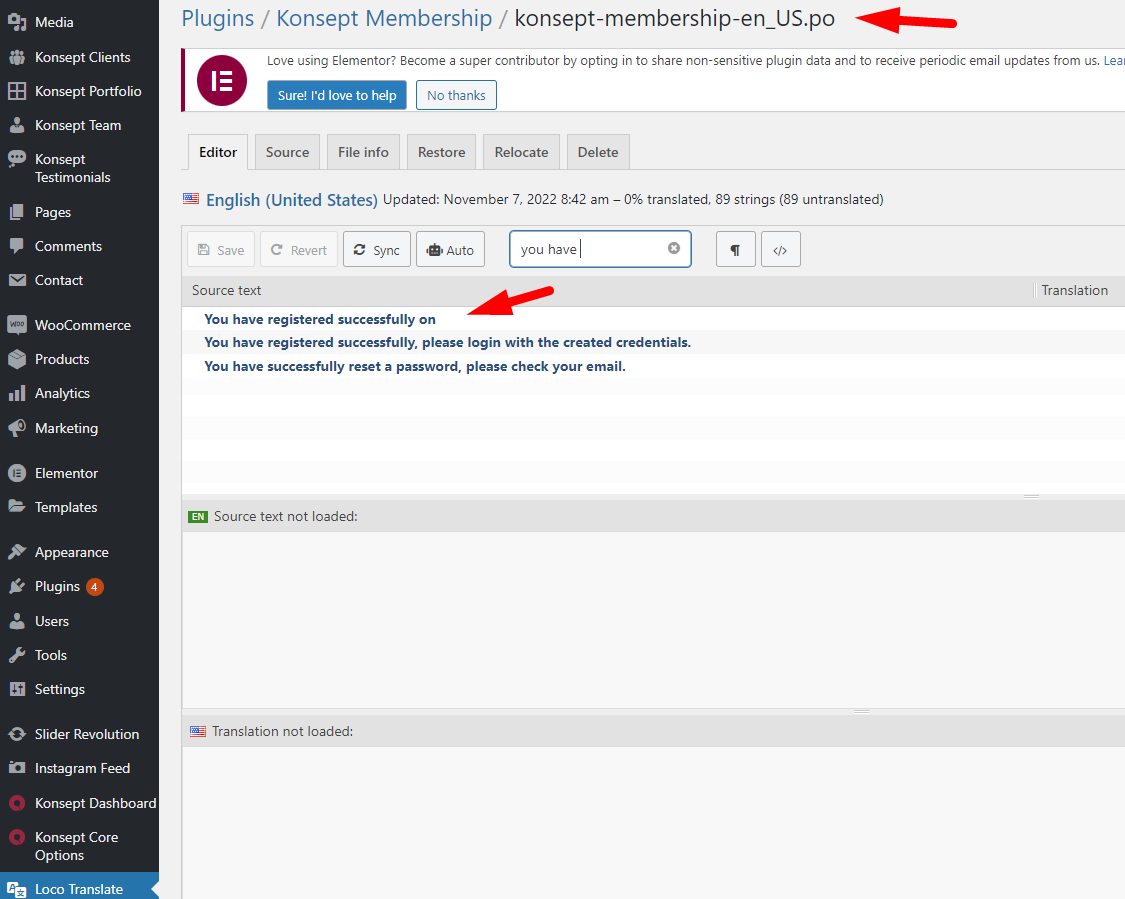1125x899 pixels.
Task: Clear the filter search field
Action: pos(674,248)
